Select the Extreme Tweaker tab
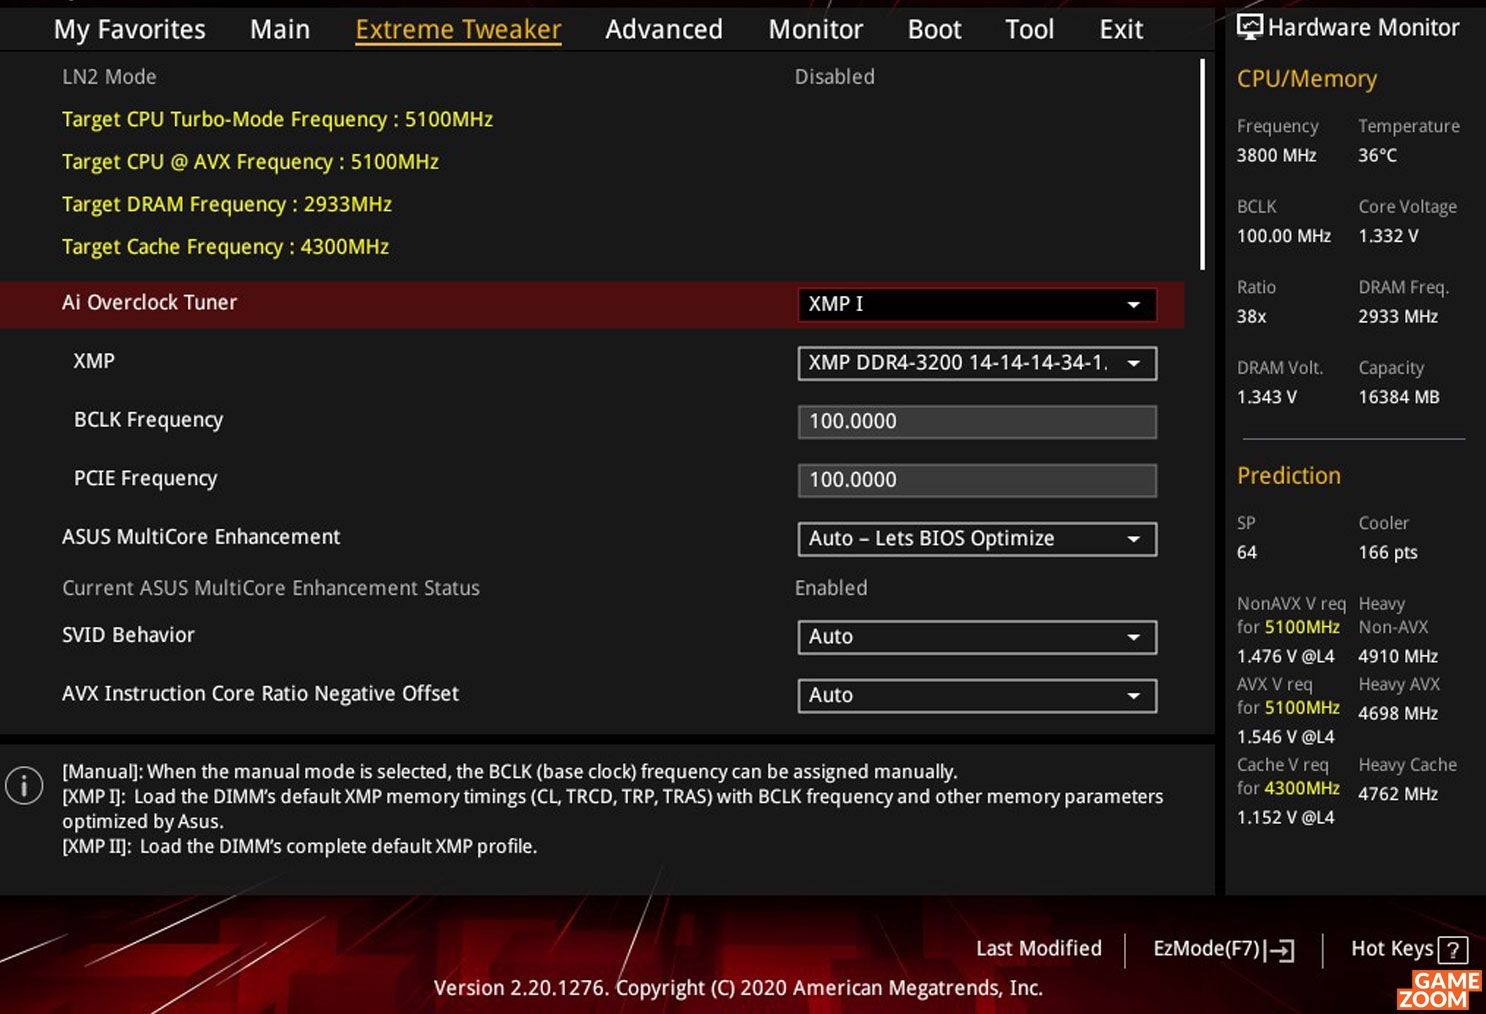Image resolution: width=1486 pixels, height=1014 pixels. [458, 30]
